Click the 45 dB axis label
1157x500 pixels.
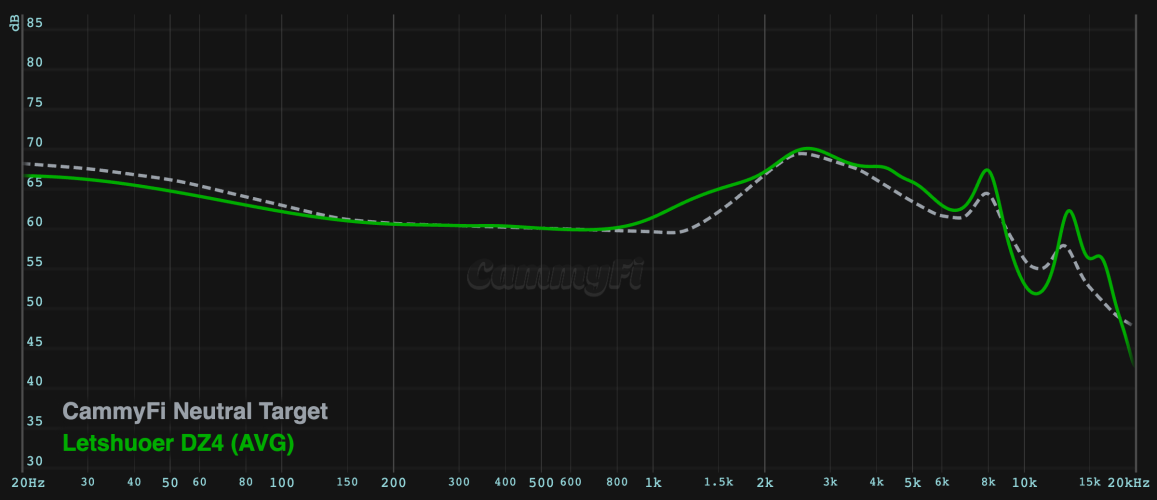point(35,342)
